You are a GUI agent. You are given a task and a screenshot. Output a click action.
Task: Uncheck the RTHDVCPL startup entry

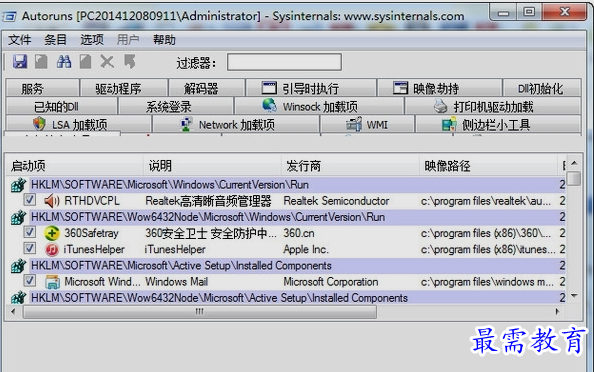(30, 200)
